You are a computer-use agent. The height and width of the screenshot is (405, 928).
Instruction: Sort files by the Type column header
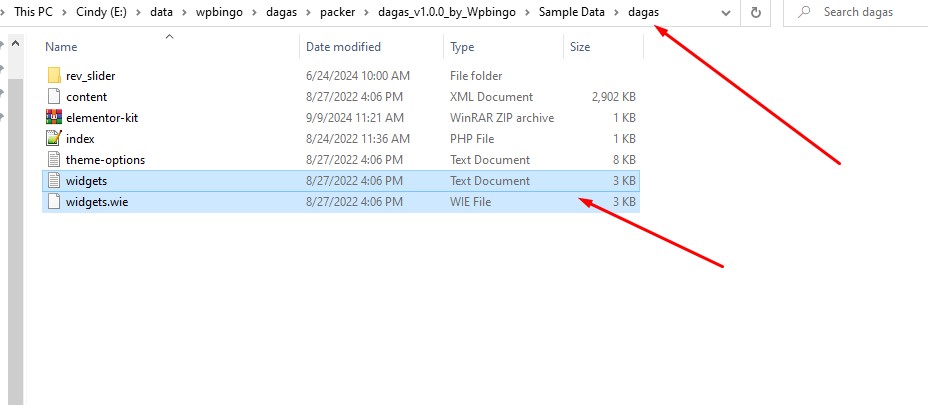pos(462,47)
